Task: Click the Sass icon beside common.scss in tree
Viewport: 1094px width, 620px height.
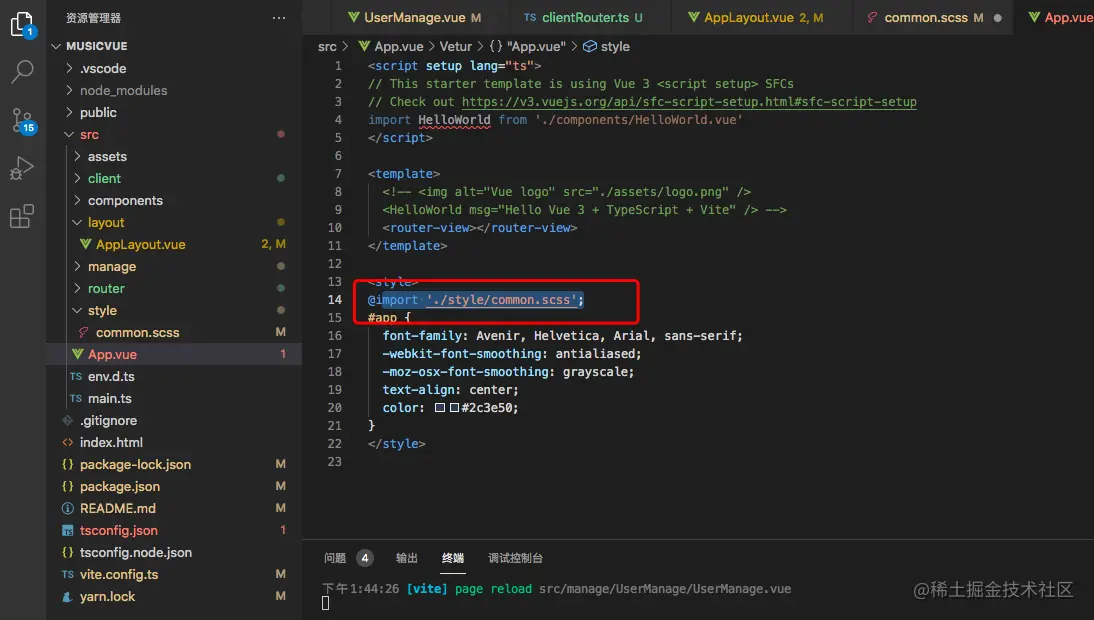Action: tap(84, 332)
